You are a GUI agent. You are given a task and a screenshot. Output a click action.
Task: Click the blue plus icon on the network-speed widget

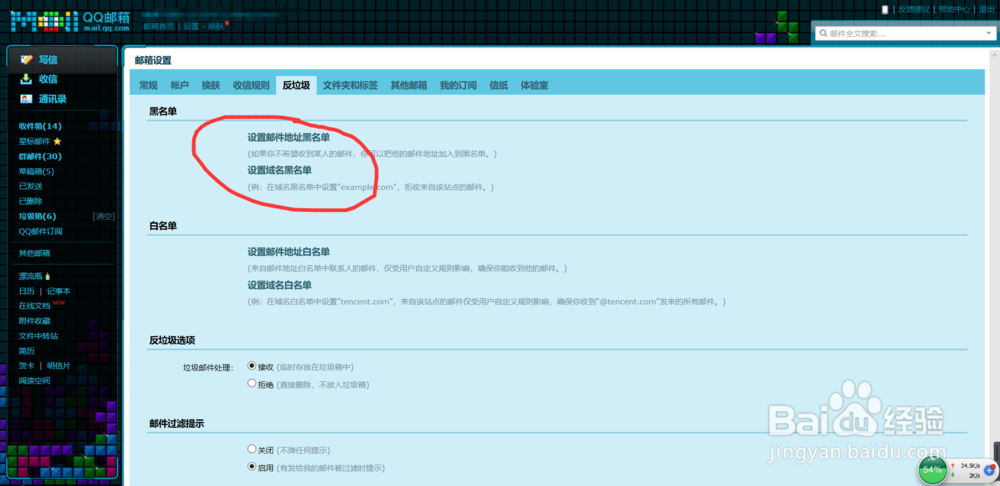989,469
